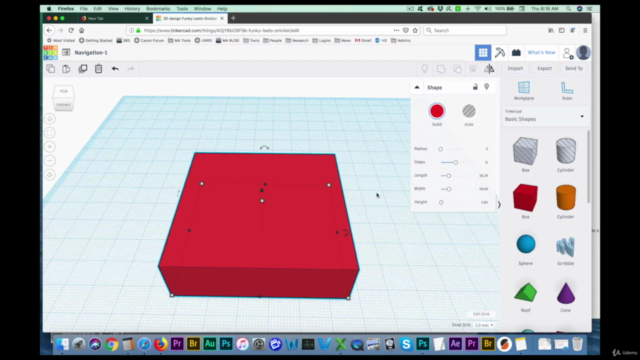The width and height of the screenshot is (640, 360).
Task: Open the Tools menu in the menu bar
Action: [x=182, y=9]
